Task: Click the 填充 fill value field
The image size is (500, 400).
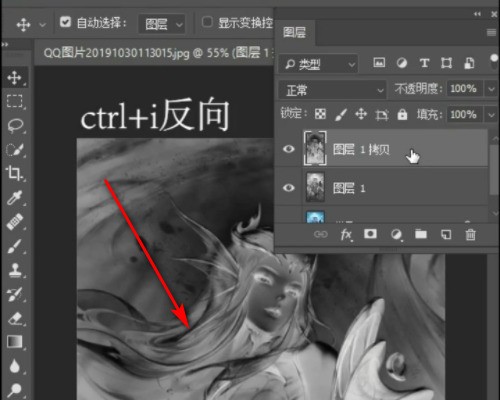Action: pos(463,115)
